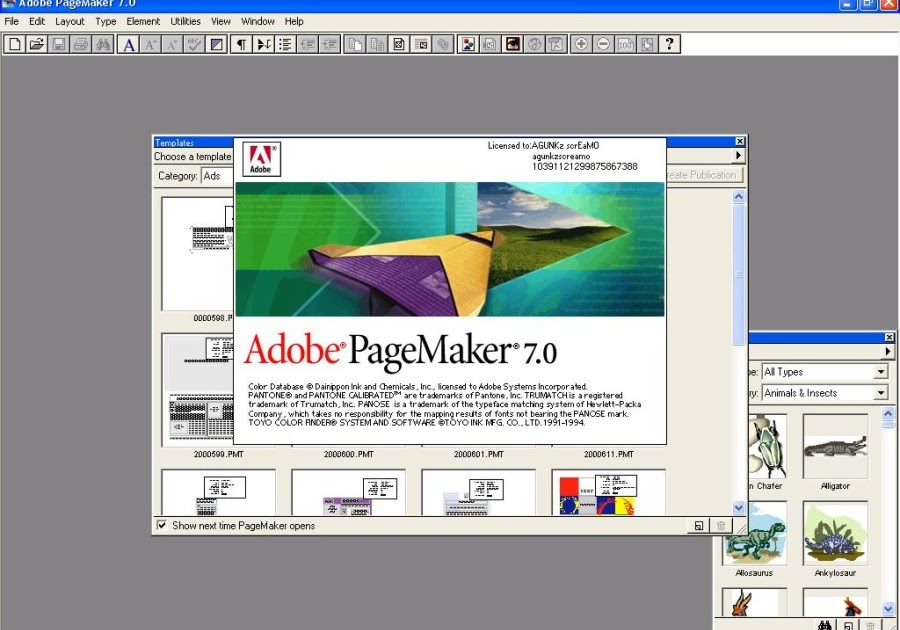Click the picture palette scroll-up arrow

888,413
